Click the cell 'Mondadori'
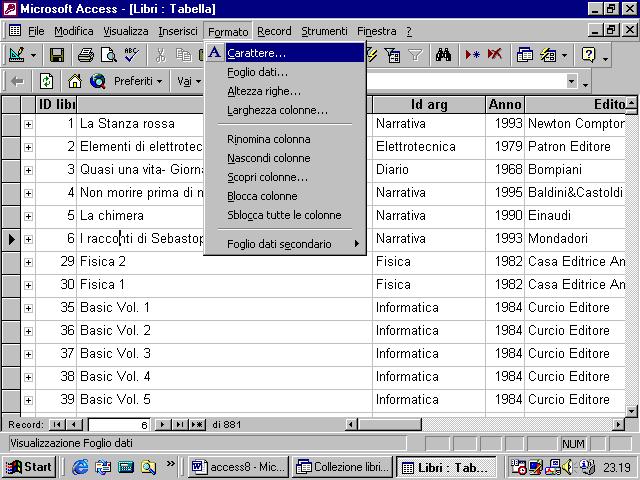640x480 pixels. tap(575, 239)
